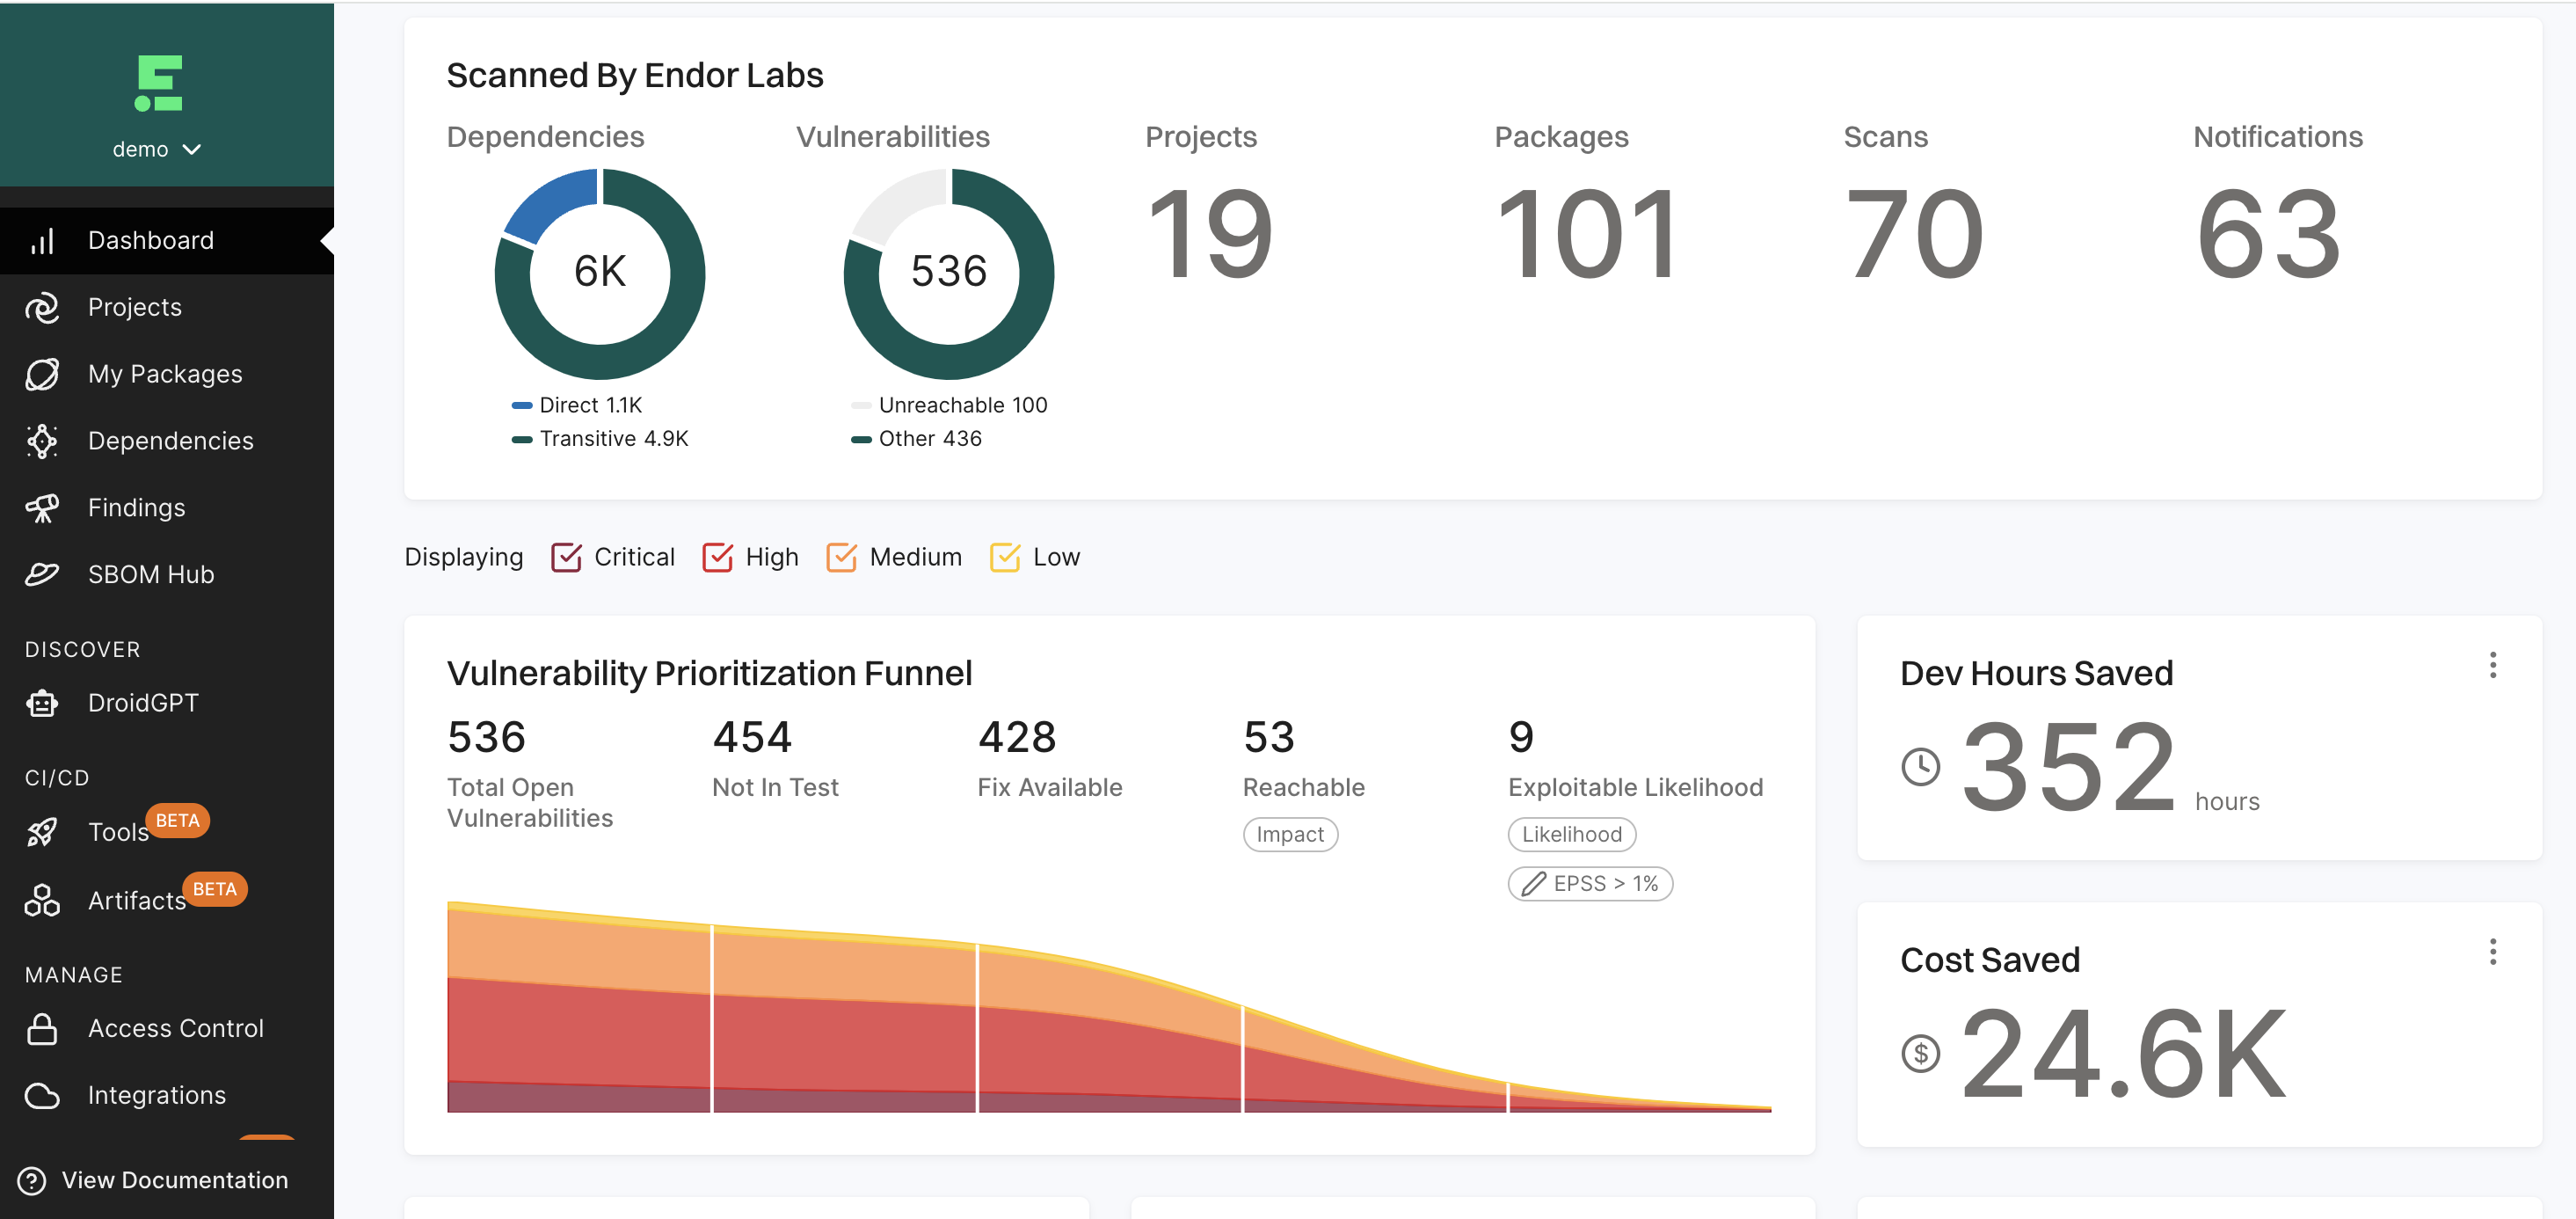
Task: Toggle the Medium severity checkbox
Action: [x=841, y=557]
